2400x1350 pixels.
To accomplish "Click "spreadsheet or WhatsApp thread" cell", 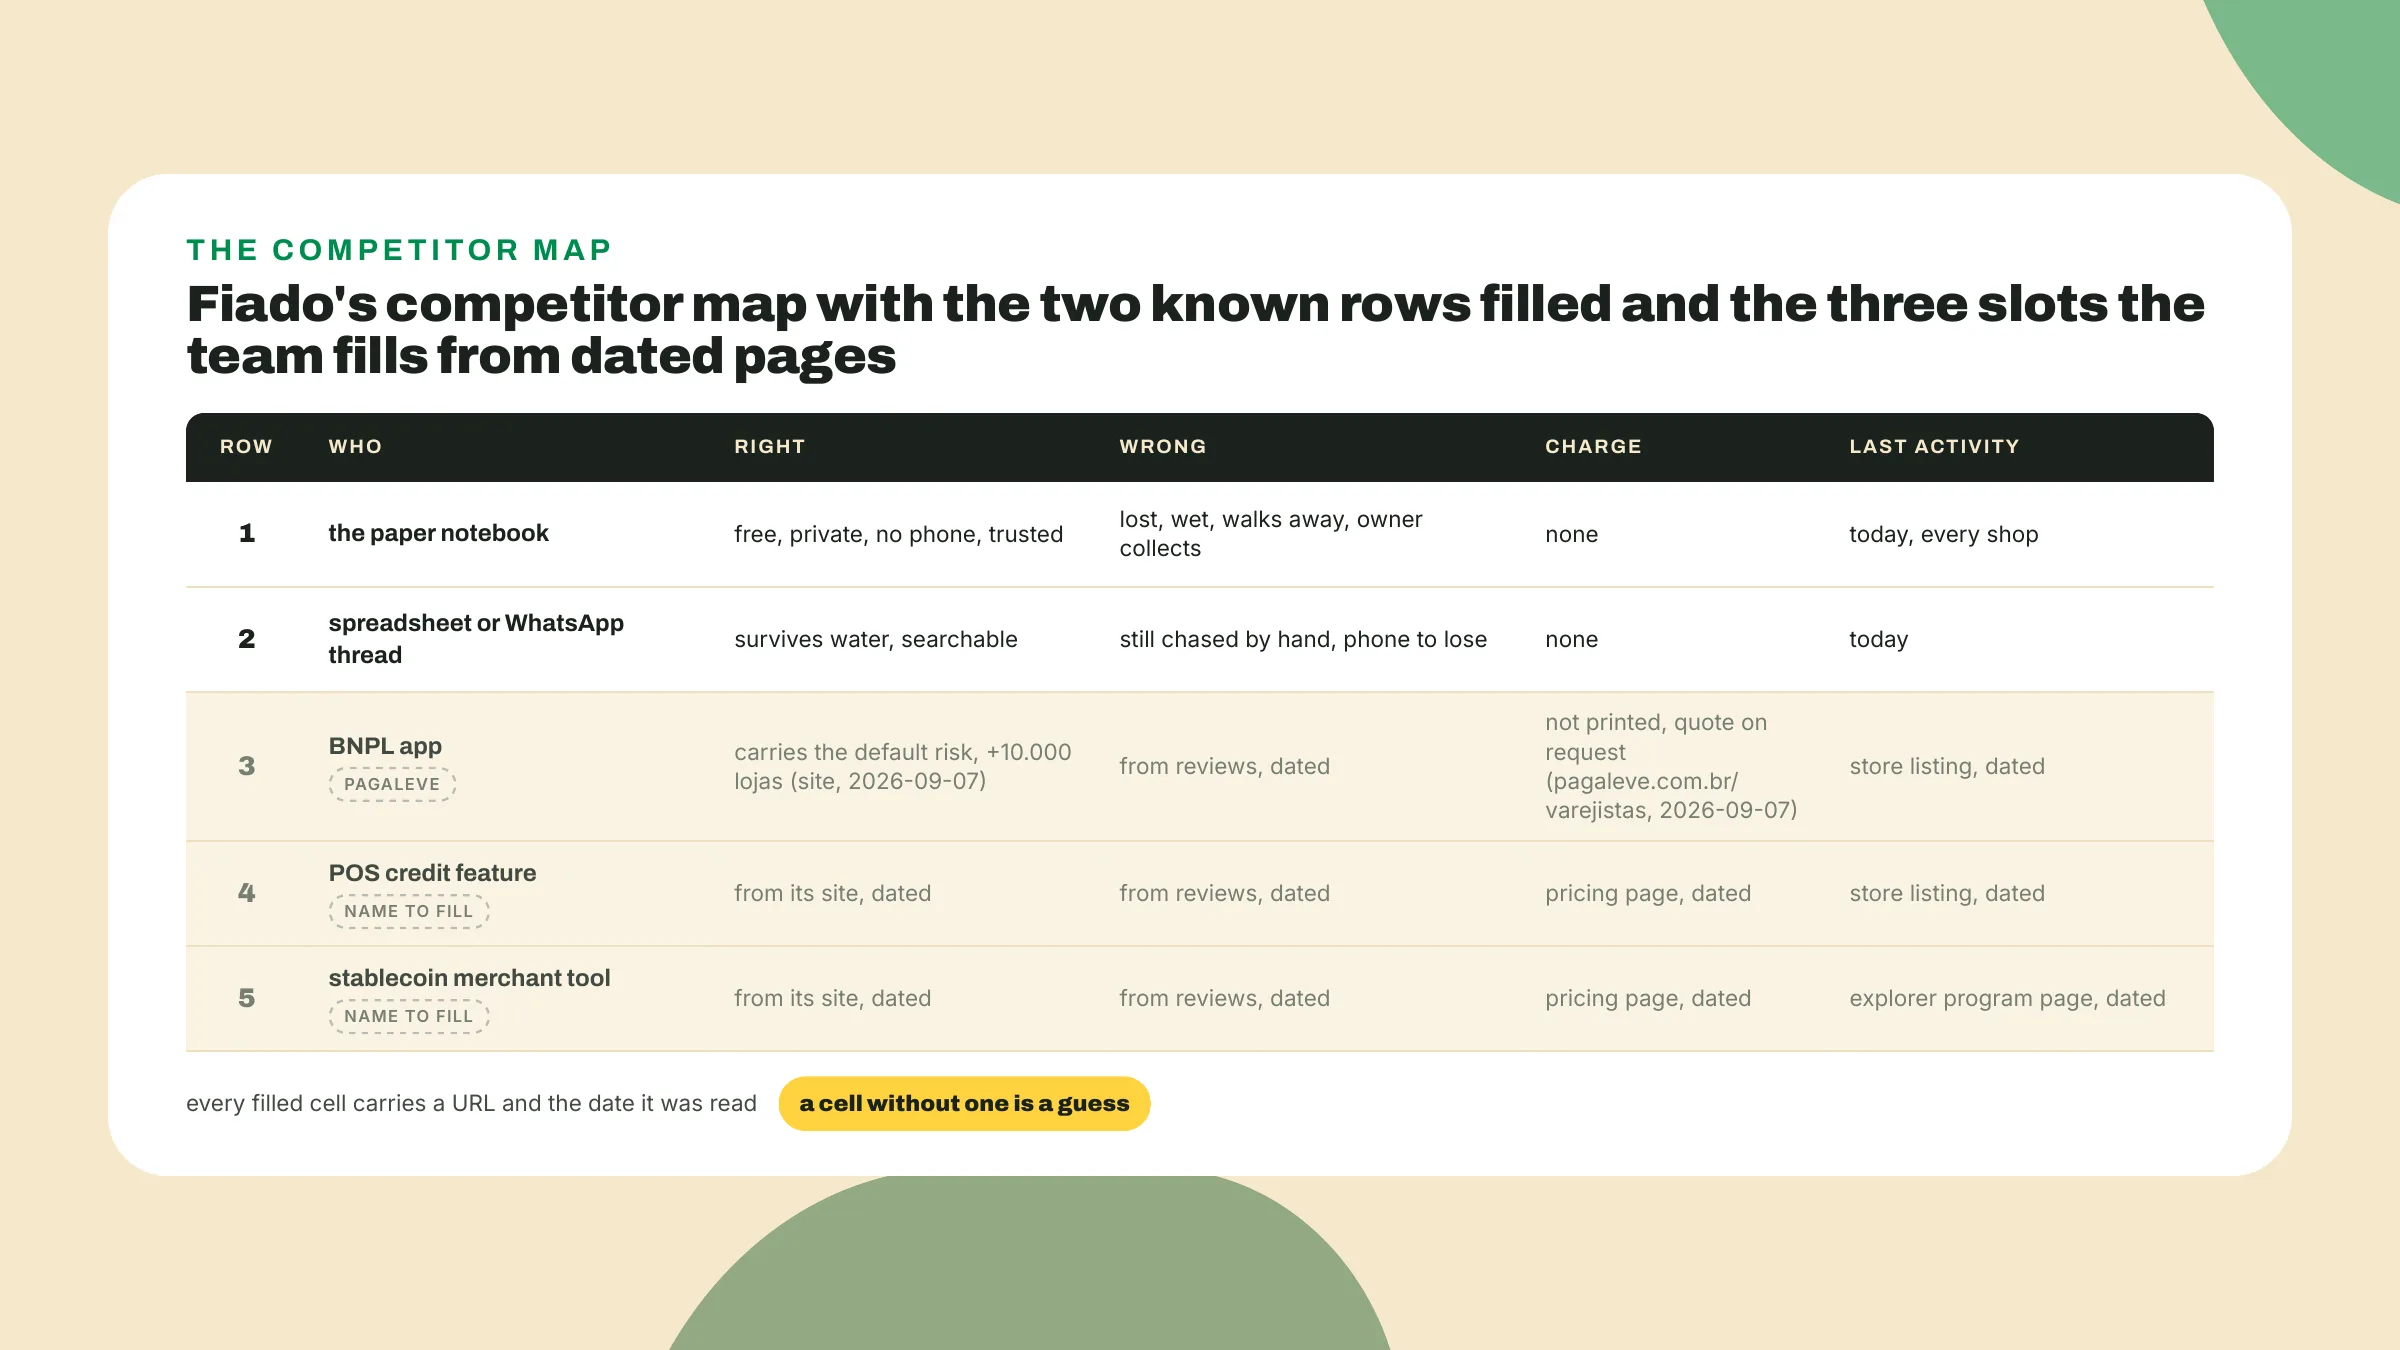I will click(x=476, y=639).
